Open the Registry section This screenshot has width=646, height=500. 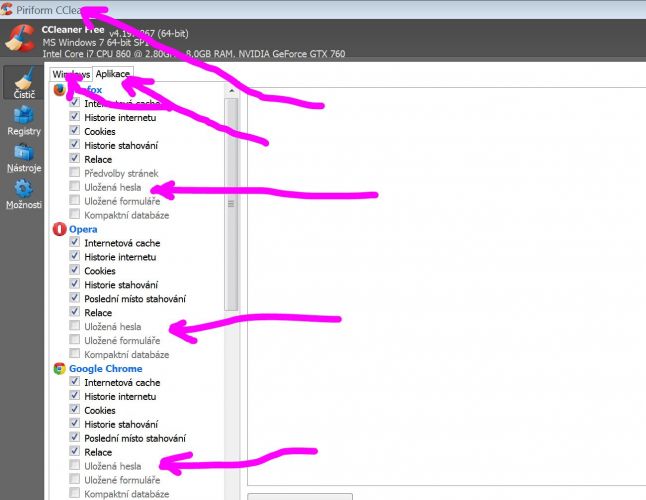23,121
